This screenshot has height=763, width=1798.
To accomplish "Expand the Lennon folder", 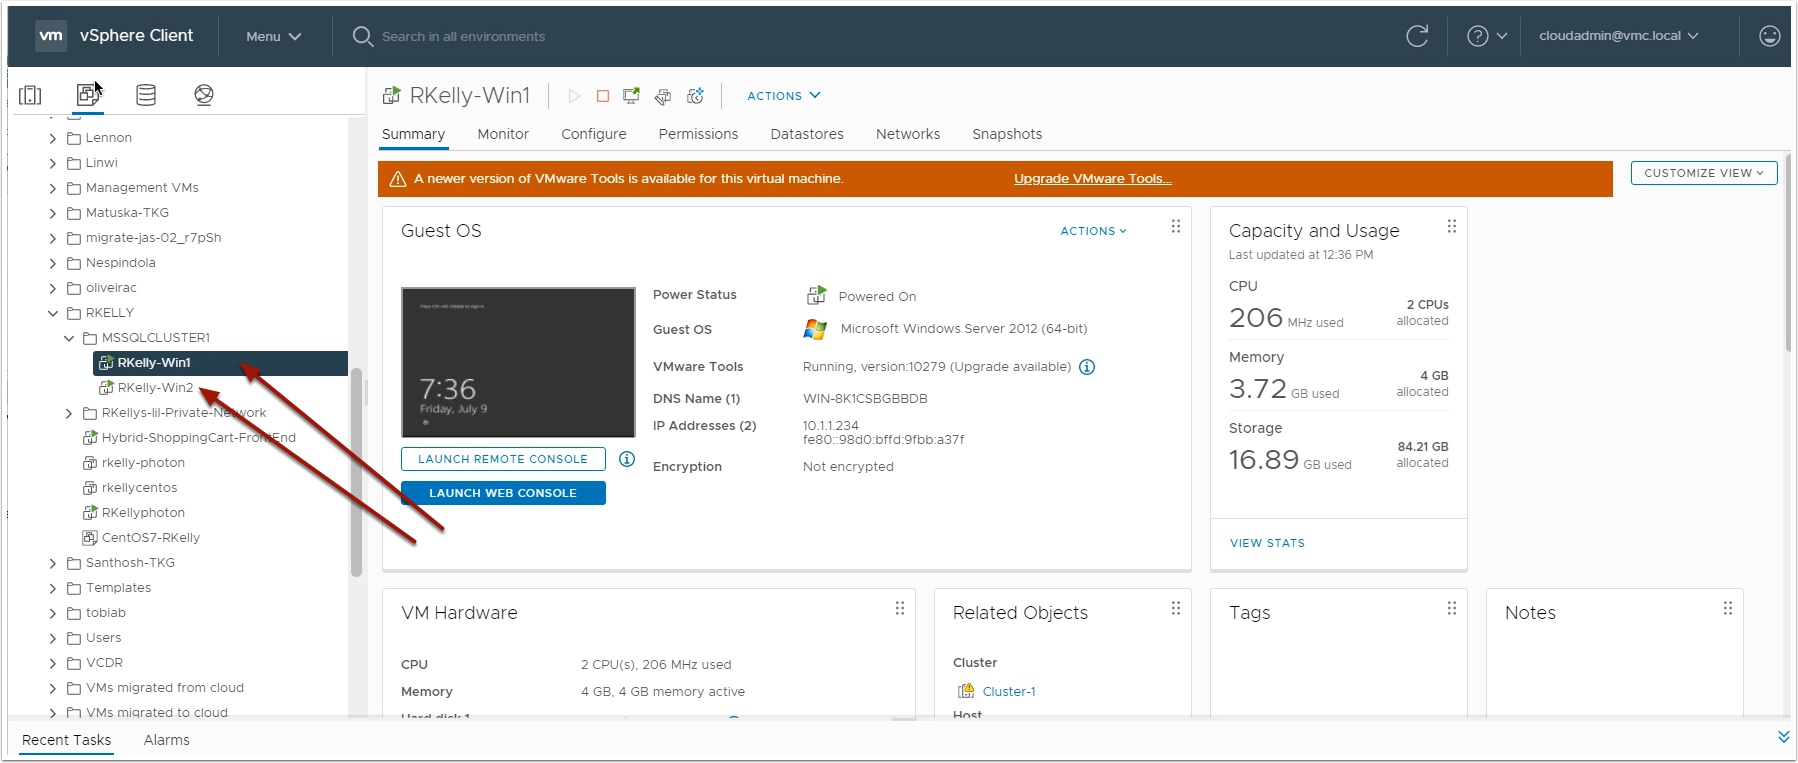I will coord(53,138).
